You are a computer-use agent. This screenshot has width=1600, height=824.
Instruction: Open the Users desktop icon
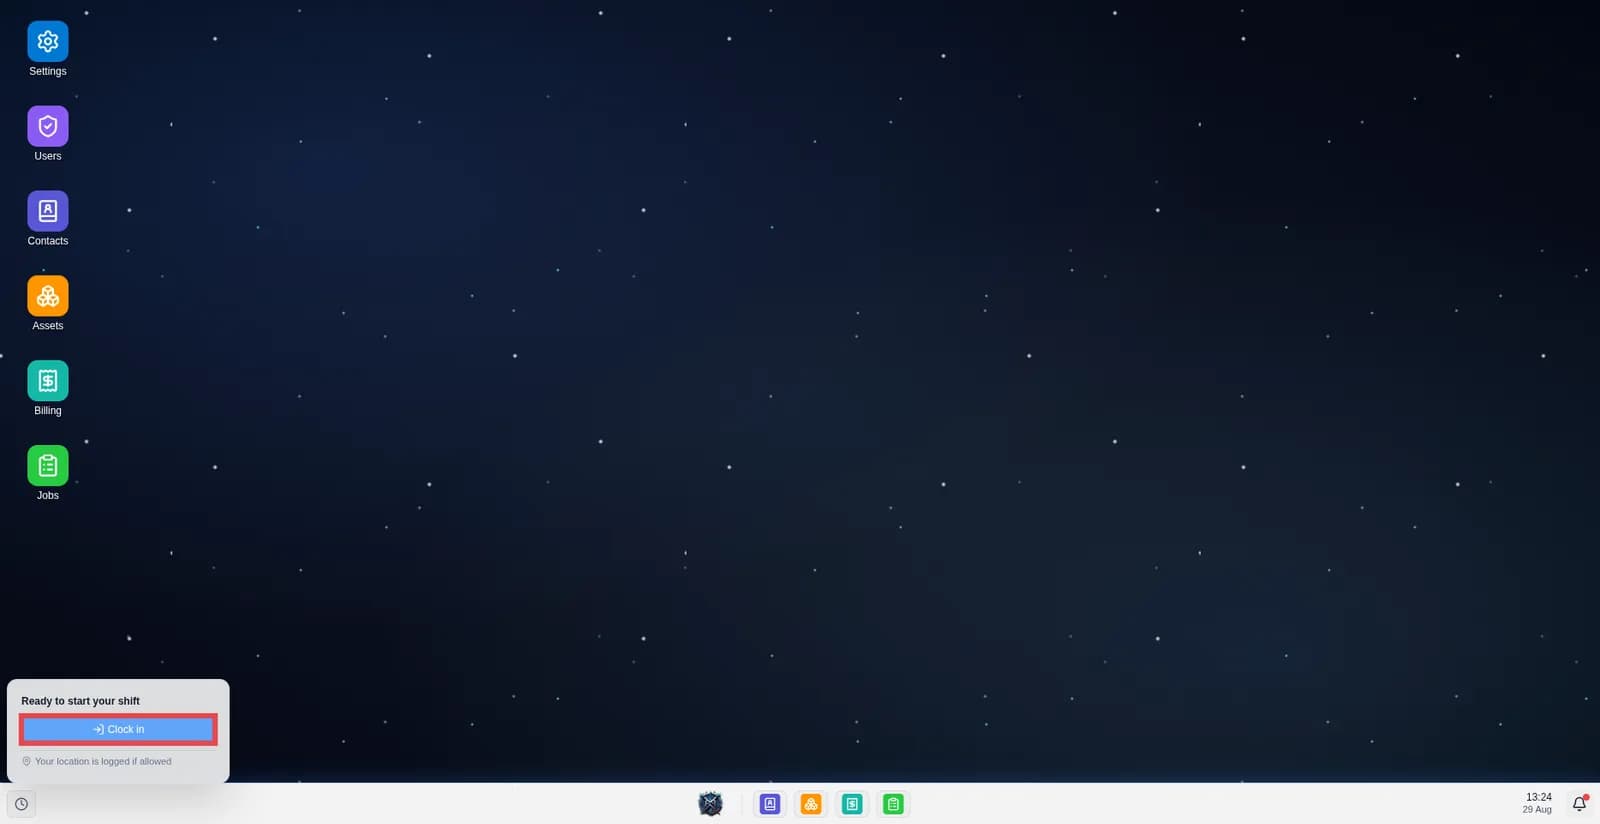[47, 126]
